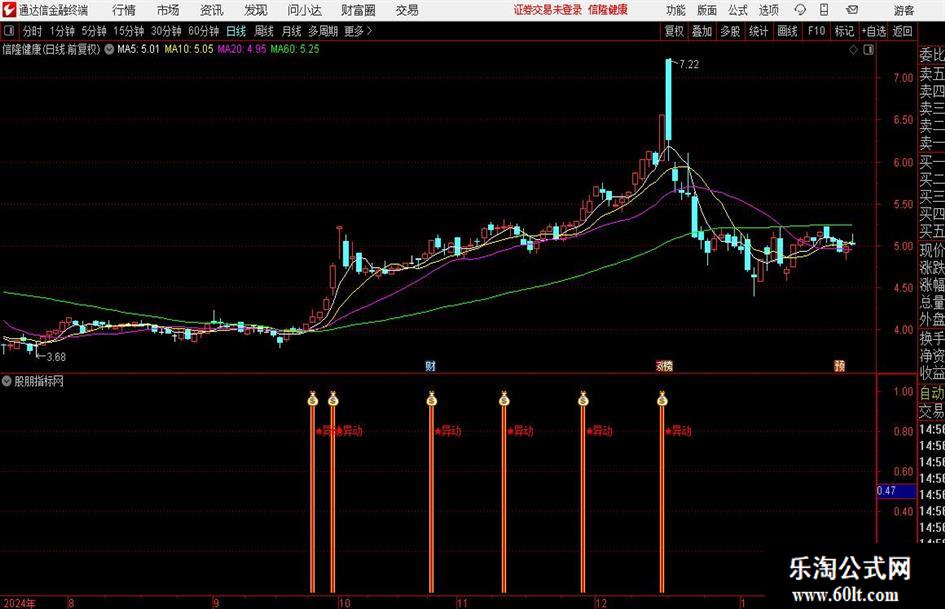Viewport: 945px width, 609px height.
Task: Click the 返回 back button
Action: 902,31
